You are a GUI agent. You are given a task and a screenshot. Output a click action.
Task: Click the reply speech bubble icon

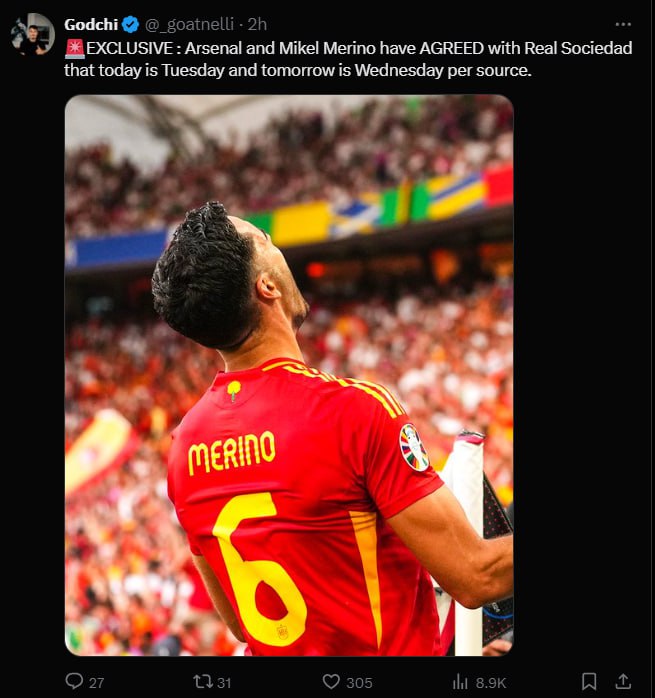[74, 681]
